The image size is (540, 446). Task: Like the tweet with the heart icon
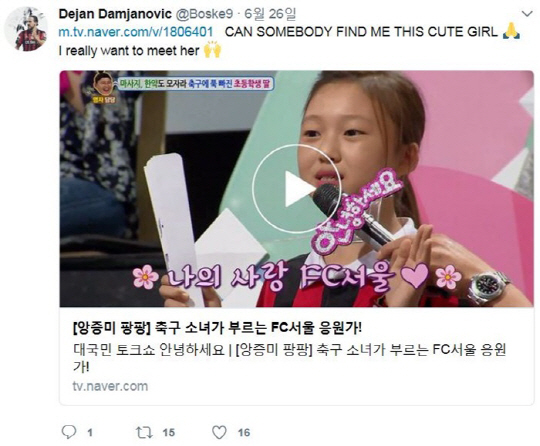[x=219, y=432]
